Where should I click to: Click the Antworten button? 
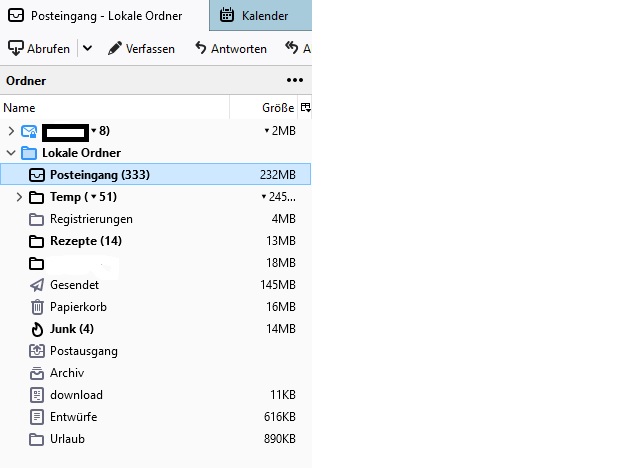(x=231, y=48)
